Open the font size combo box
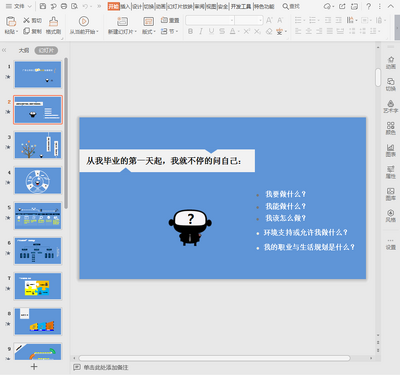The image size is (400, 375). tap(249, 21)
